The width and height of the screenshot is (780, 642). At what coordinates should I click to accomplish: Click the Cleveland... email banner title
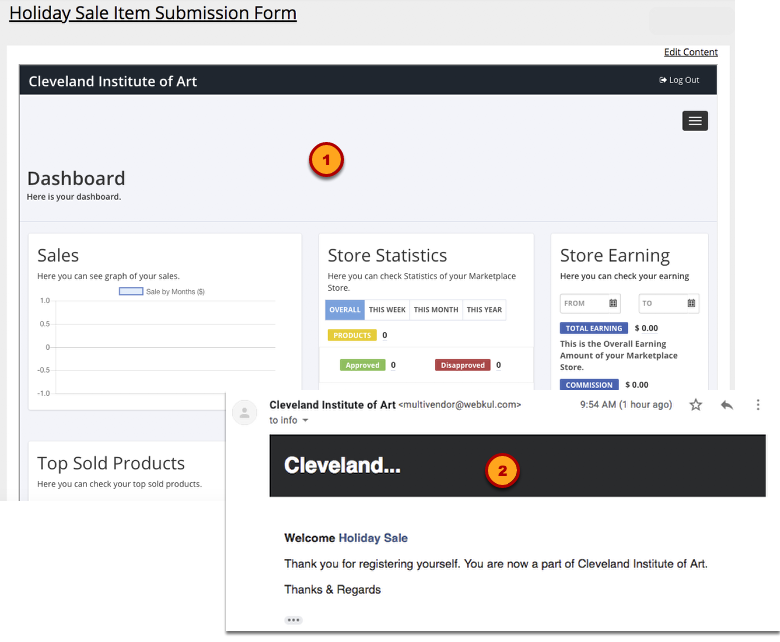(342, 465)
